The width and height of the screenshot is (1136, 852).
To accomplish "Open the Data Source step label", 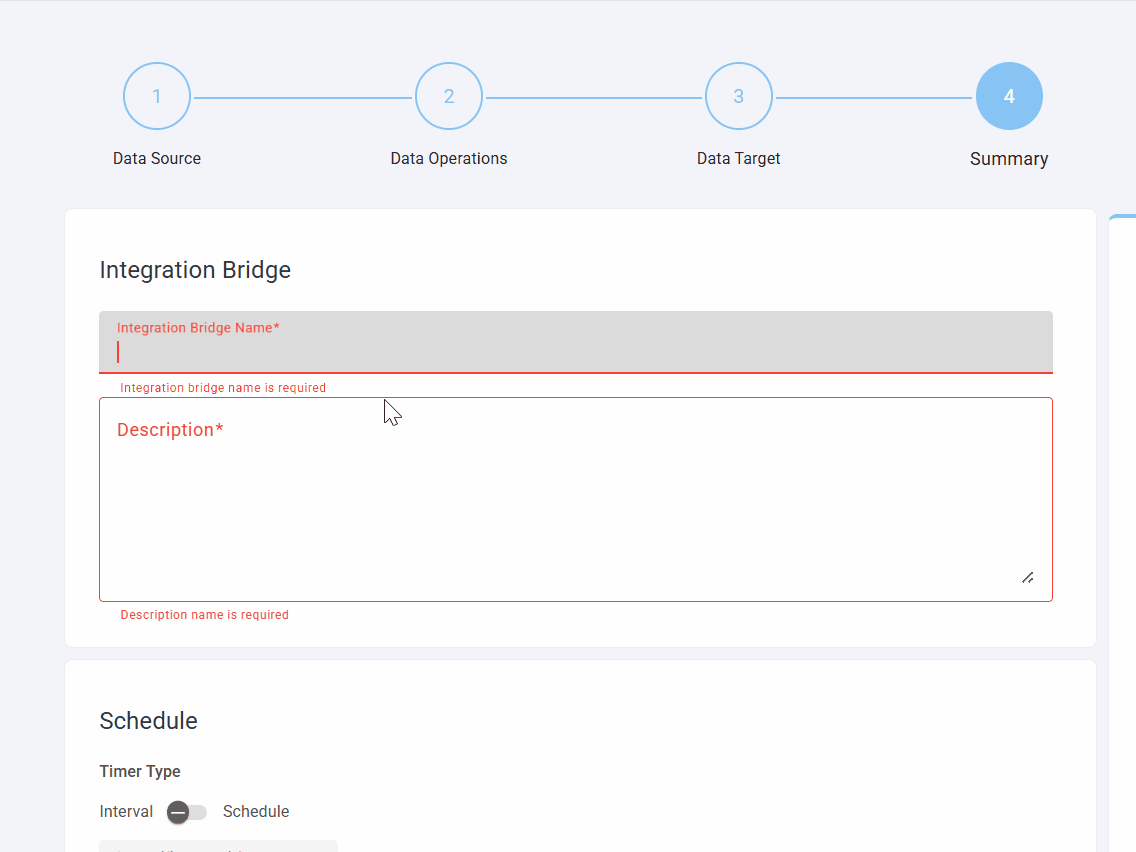I will [157, 158].
